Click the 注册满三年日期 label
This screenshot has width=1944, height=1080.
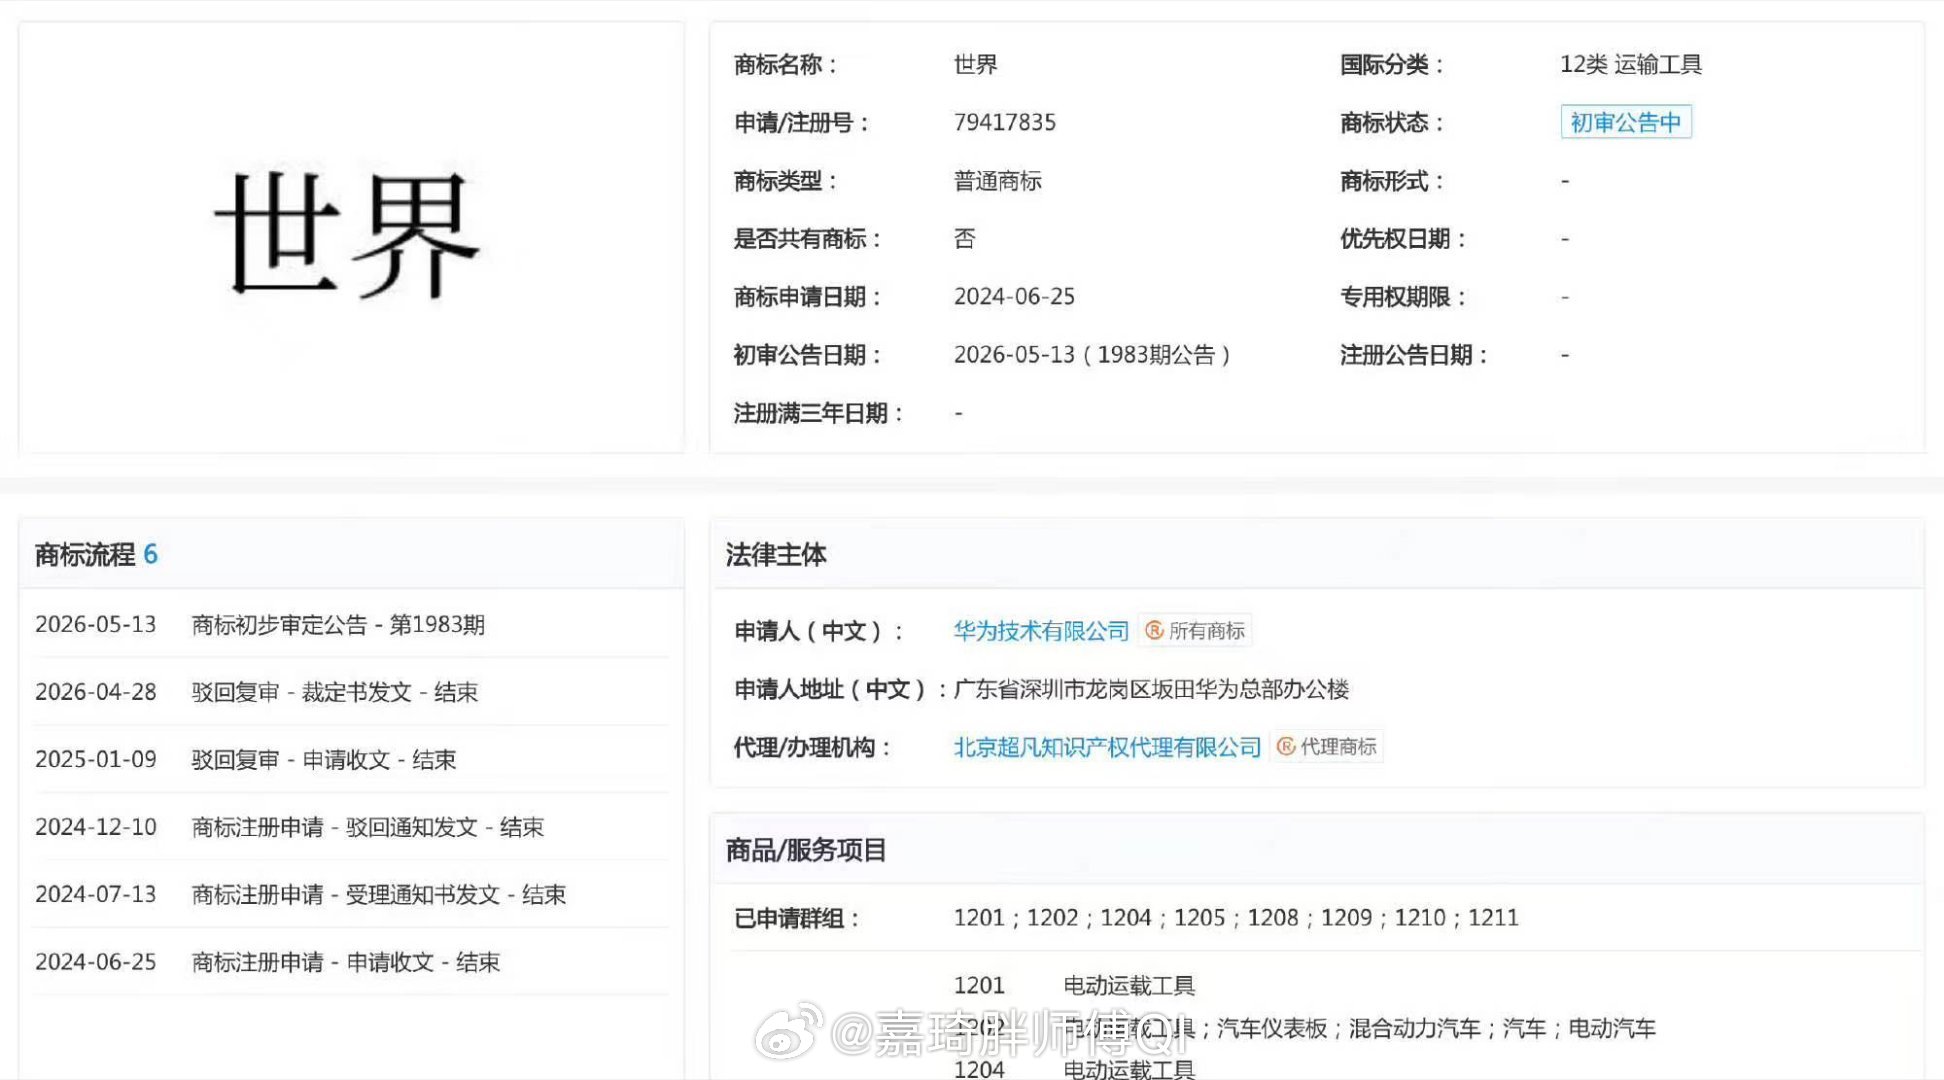click(818, 413)
